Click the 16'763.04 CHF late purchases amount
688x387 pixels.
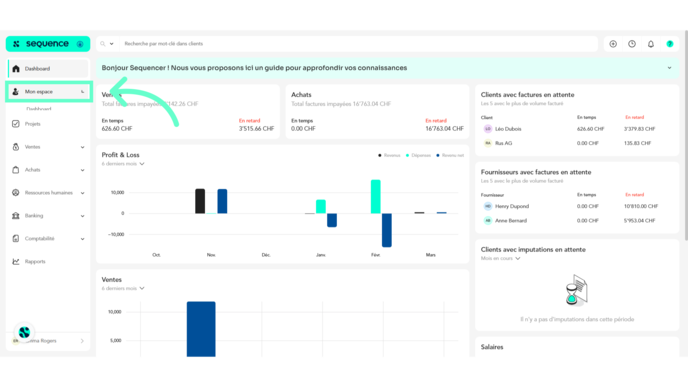point(444,129)
